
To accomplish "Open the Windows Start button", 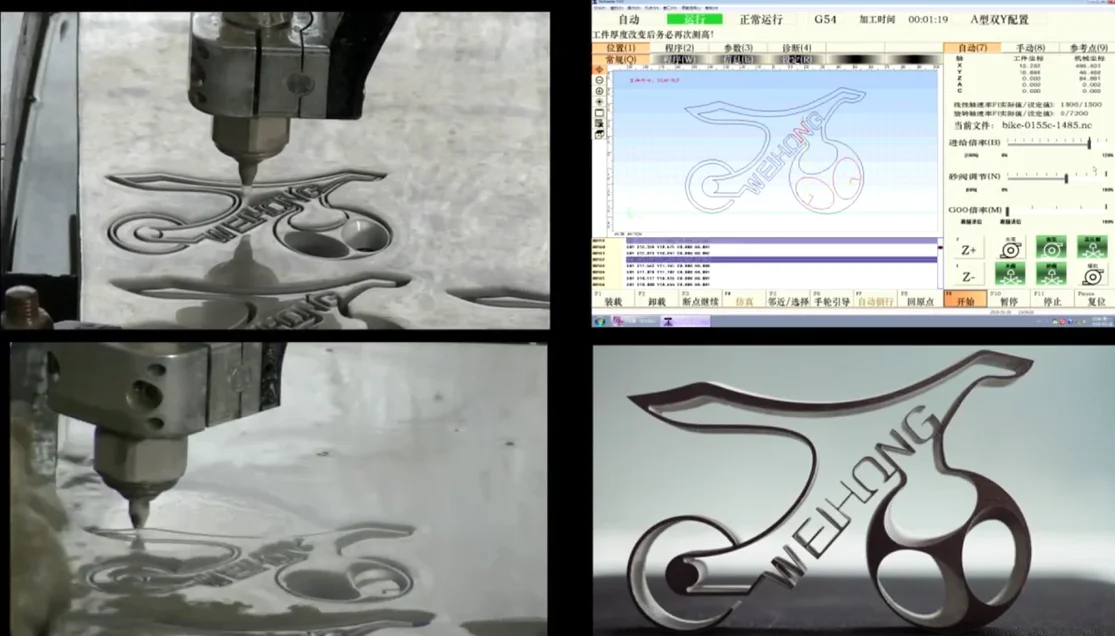I will pos(600,321).
